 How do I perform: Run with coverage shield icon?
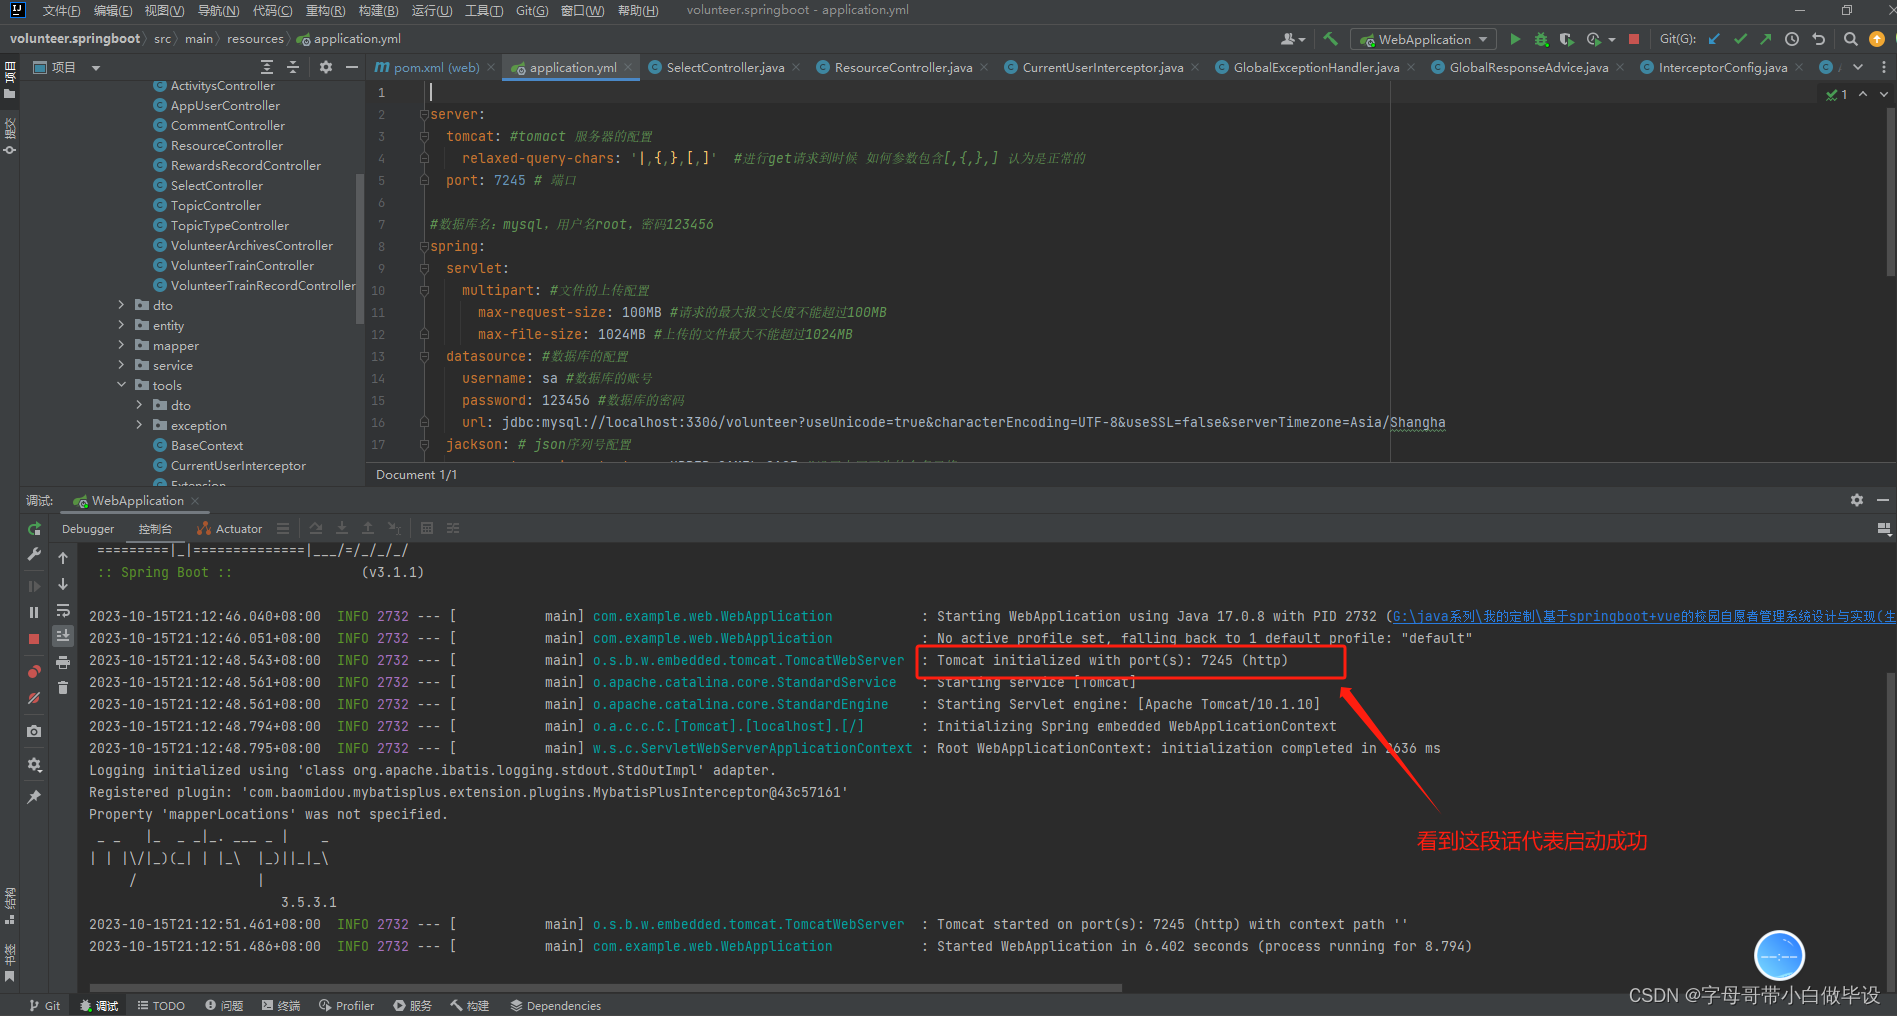point(1566,39)
